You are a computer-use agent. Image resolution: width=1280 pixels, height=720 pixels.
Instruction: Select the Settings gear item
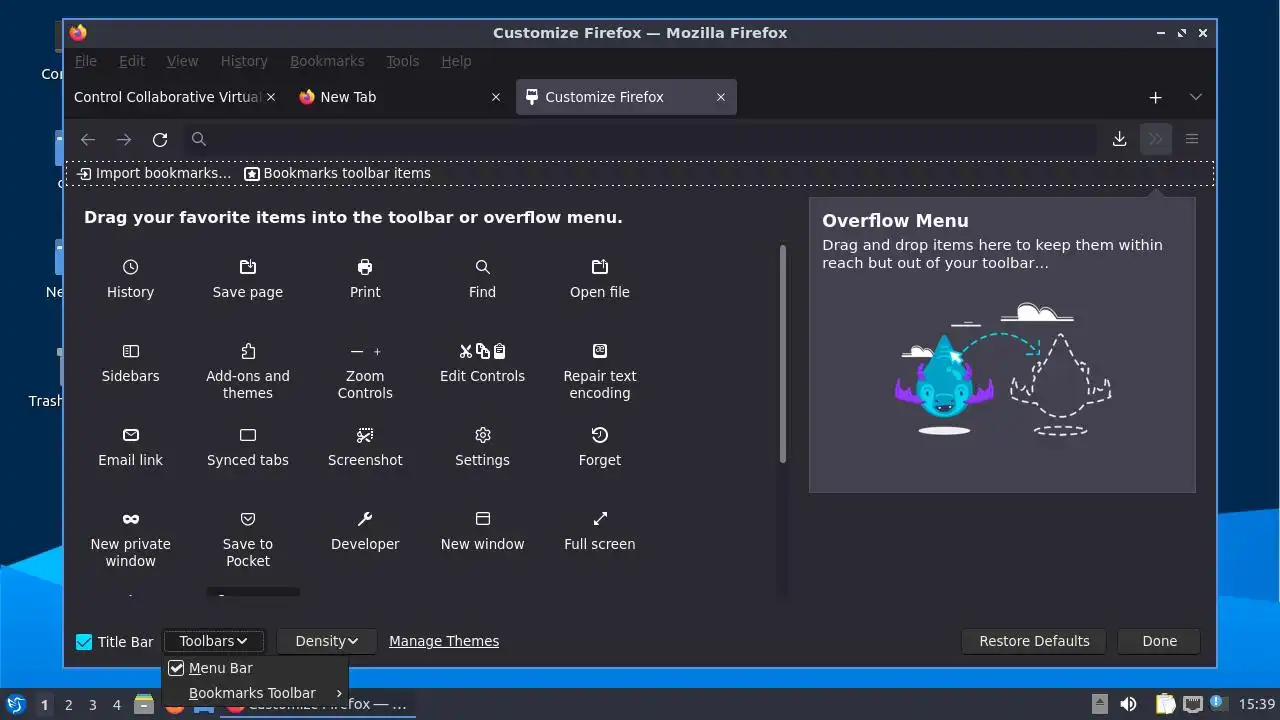[482, 447]
